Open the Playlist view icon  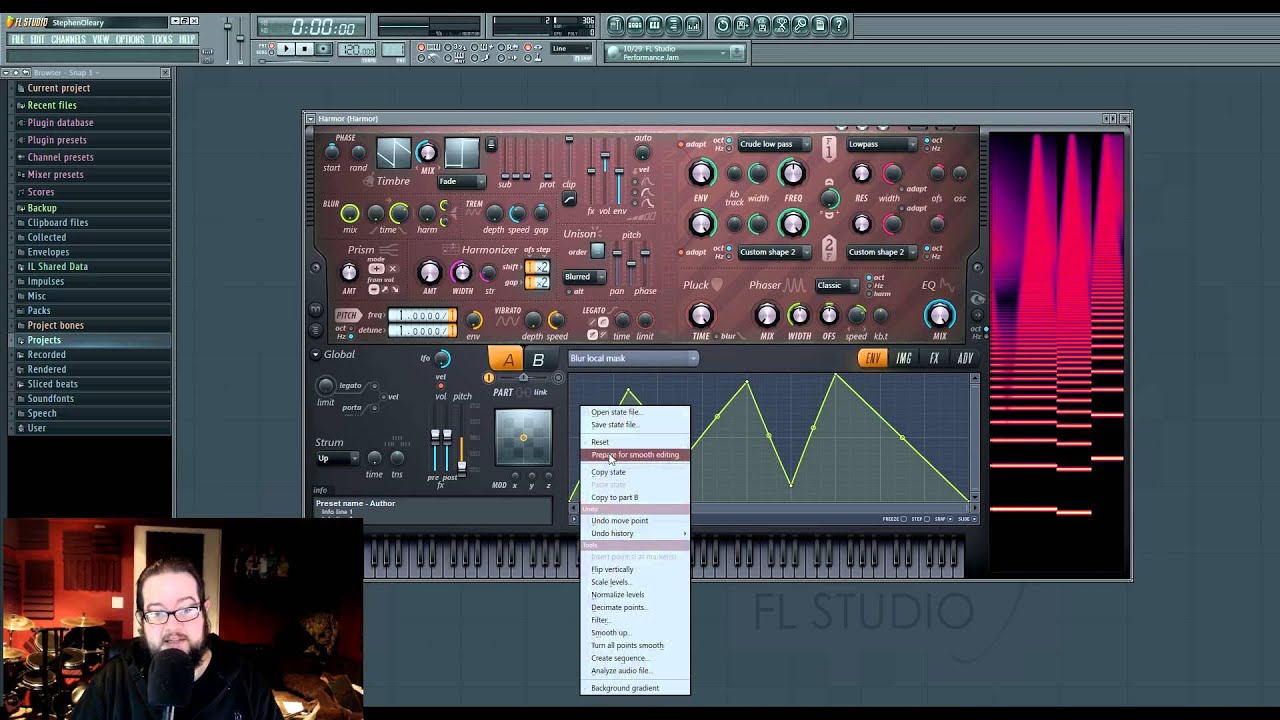pyautogui.click(x=616, y=25)
